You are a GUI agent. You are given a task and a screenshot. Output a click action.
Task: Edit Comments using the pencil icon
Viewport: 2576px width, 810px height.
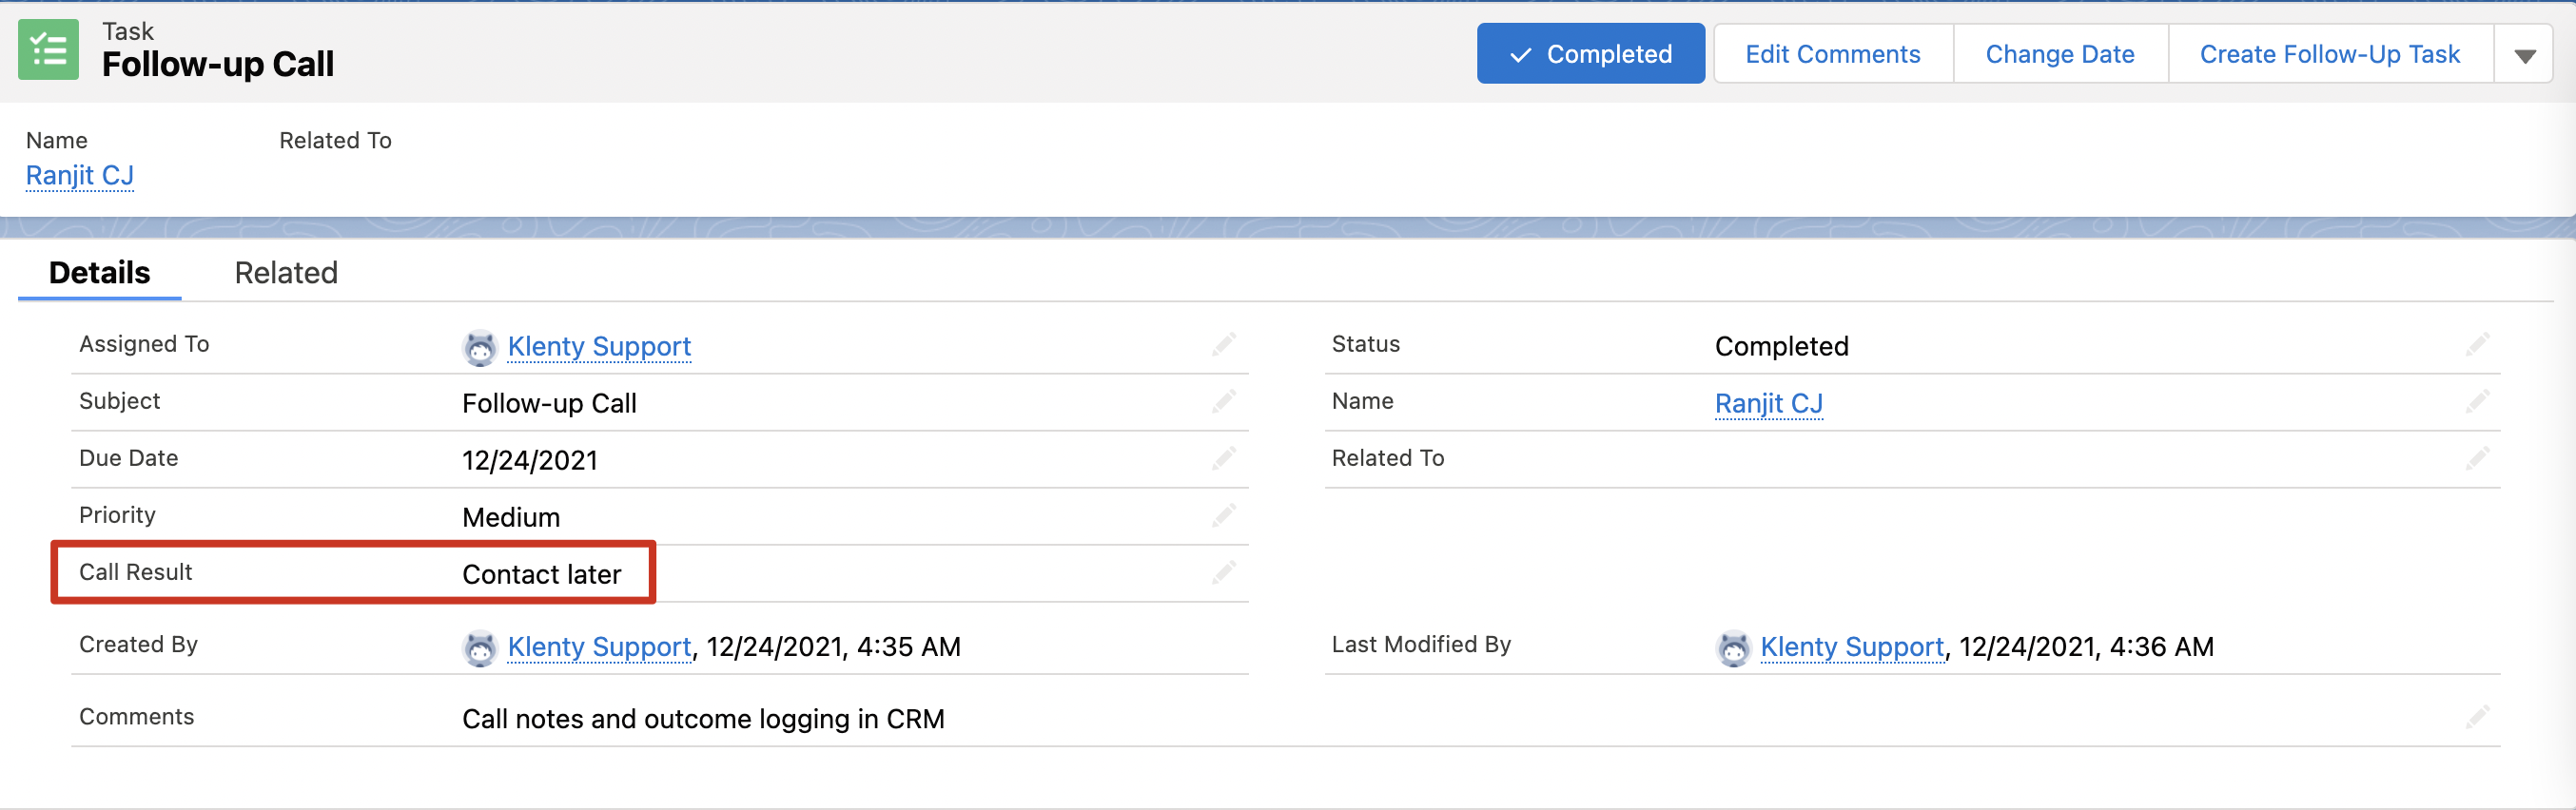click(x=2477, y=717)
